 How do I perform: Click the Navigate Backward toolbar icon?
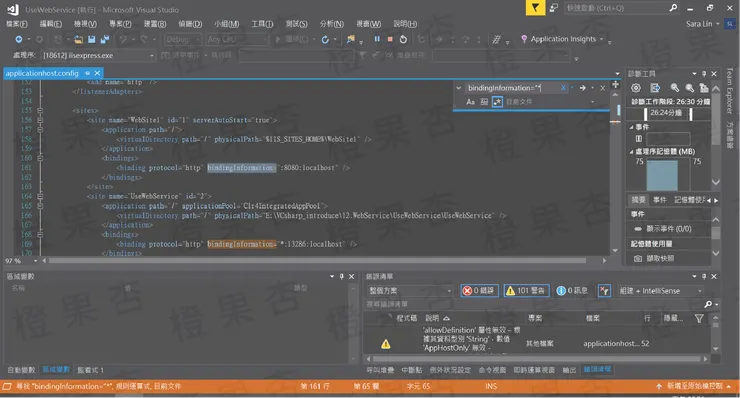click(x=19, y=39)
